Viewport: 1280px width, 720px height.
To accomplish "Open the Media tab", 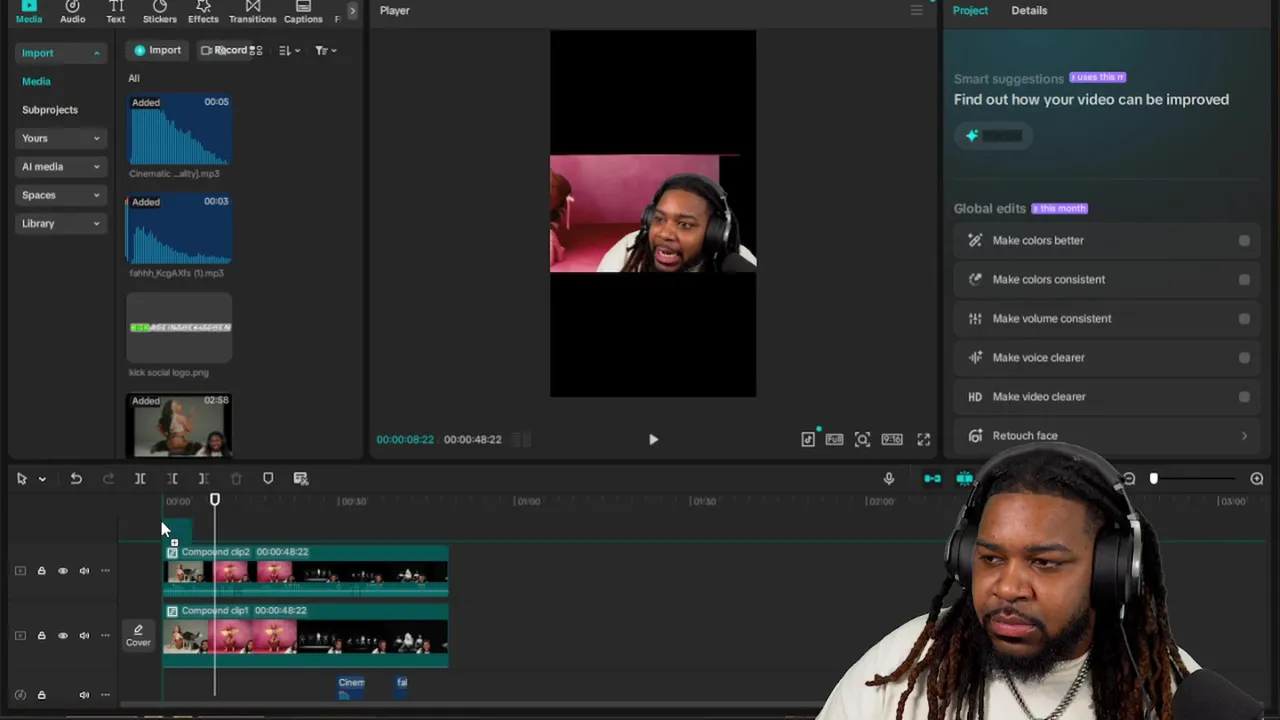I will (x=29, y=12).
